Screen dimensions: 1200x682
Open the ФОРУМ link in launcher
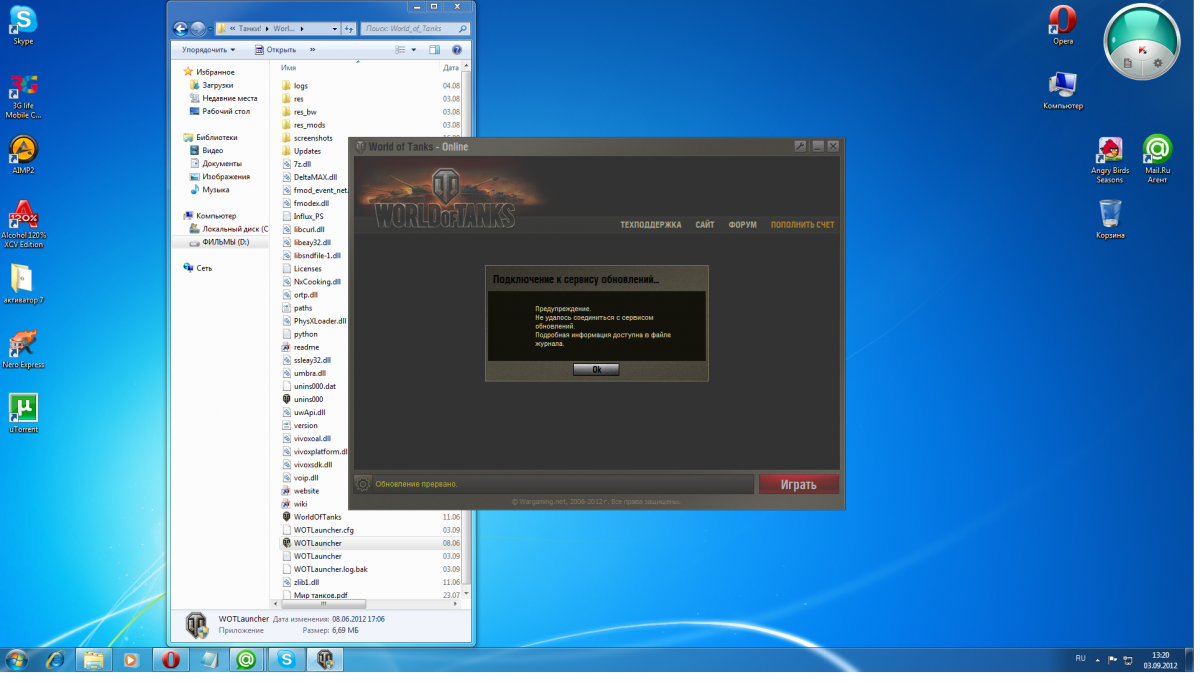[x=742, y=225]
